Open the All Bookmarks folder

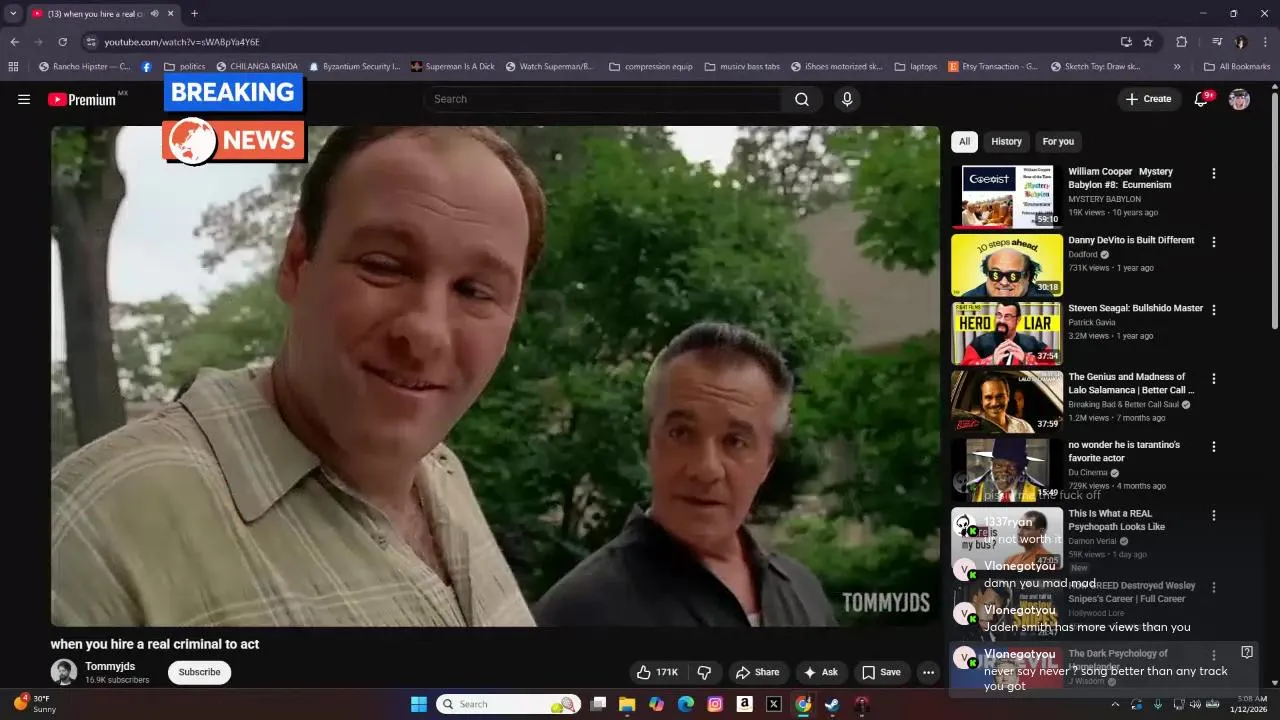tap(1237, 67)
